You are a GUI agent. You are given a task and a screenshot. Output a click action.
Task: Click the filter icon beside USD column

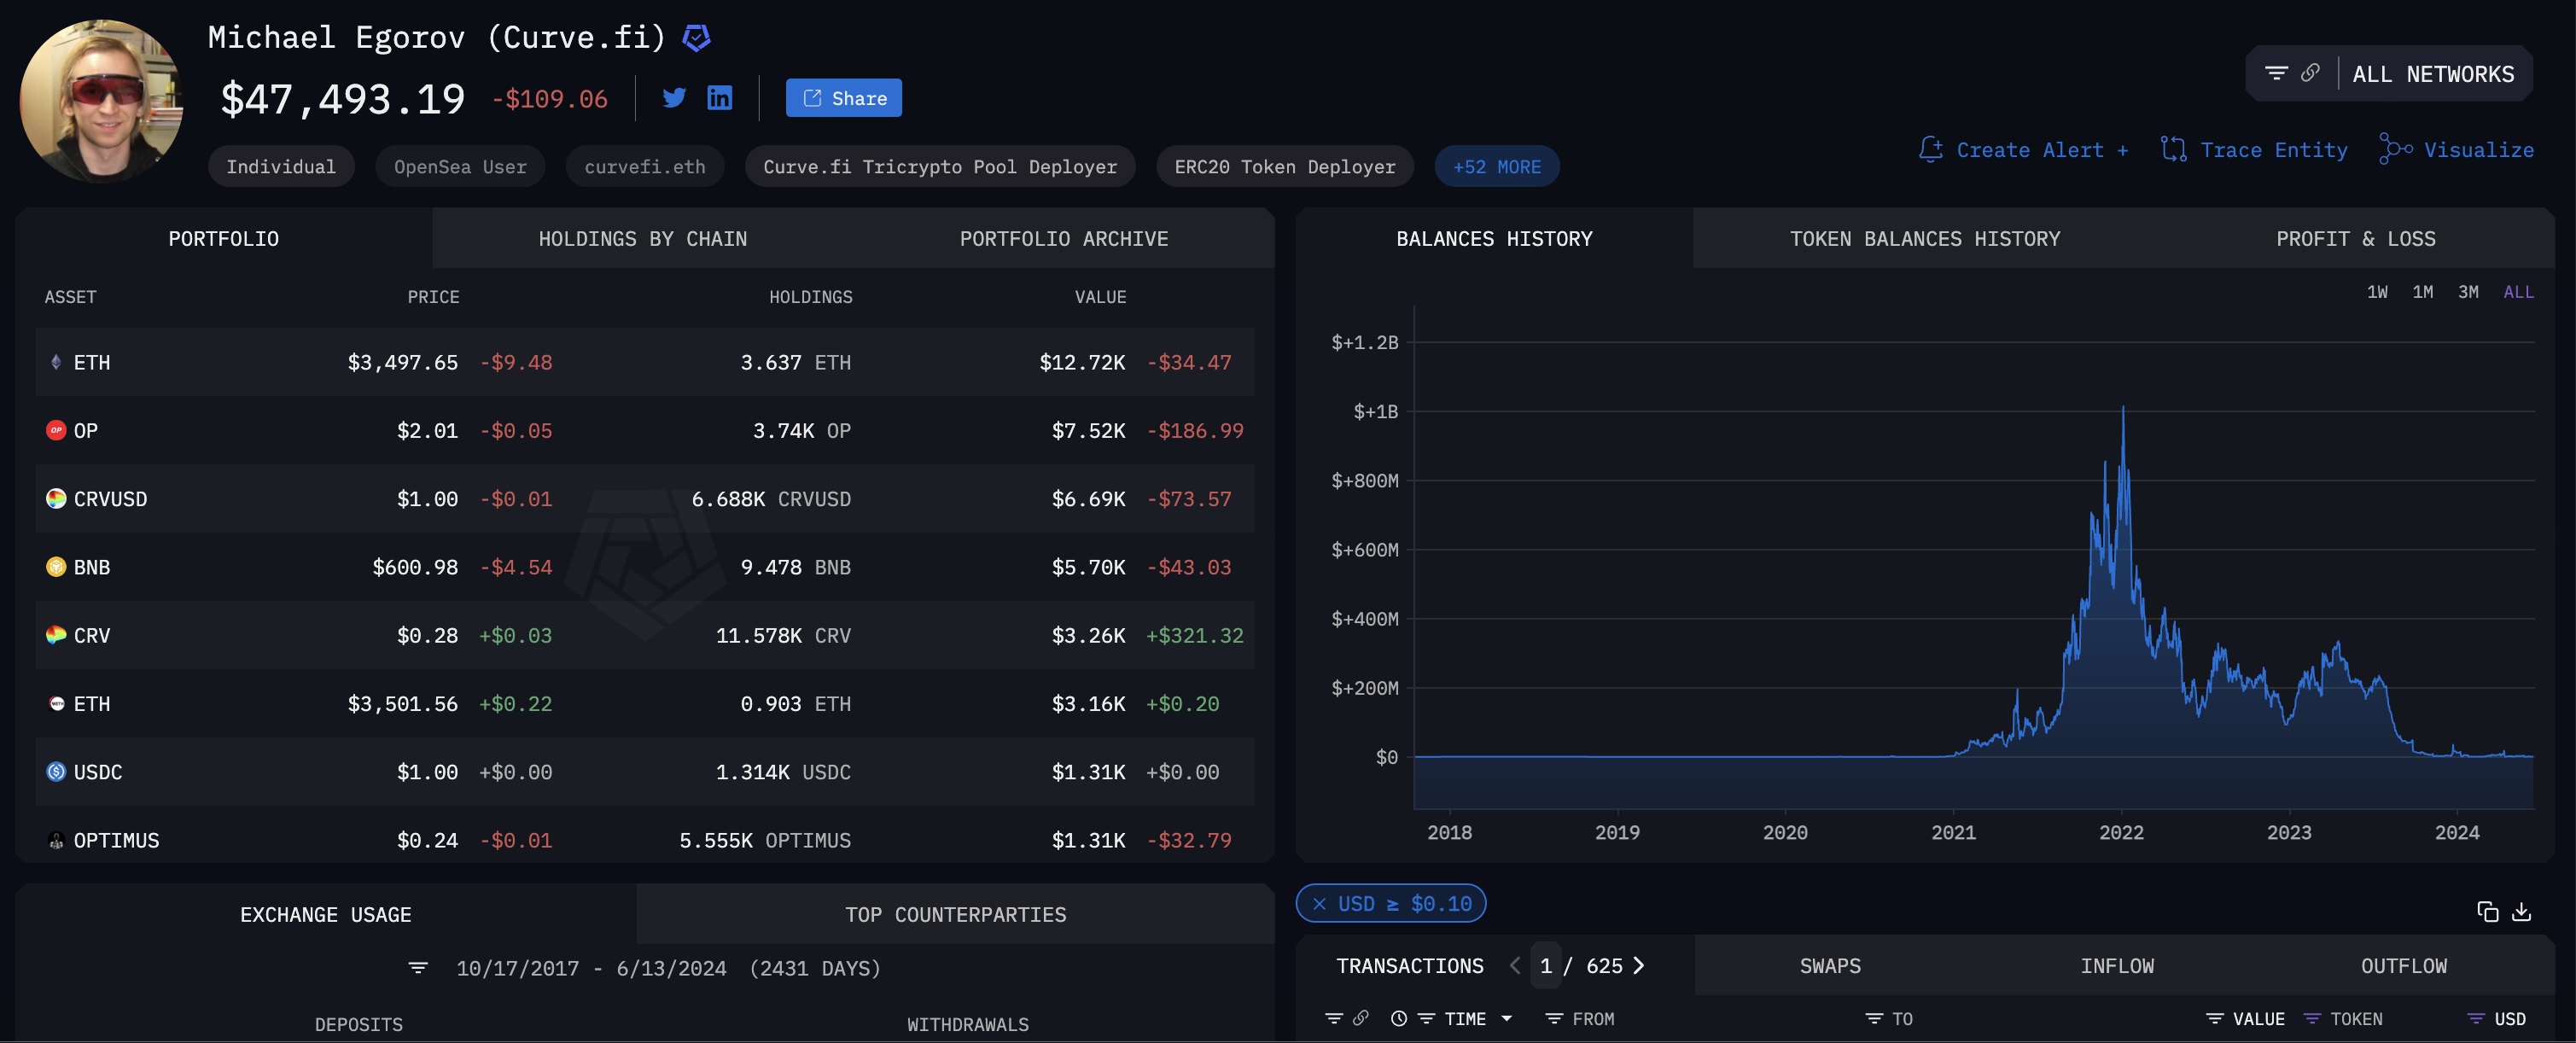click(2476, 1018)
